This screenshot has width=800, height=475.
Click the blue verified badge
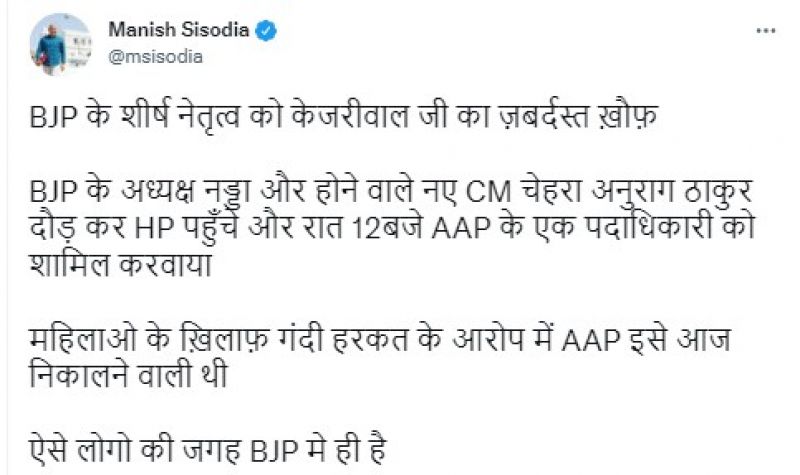266,32
